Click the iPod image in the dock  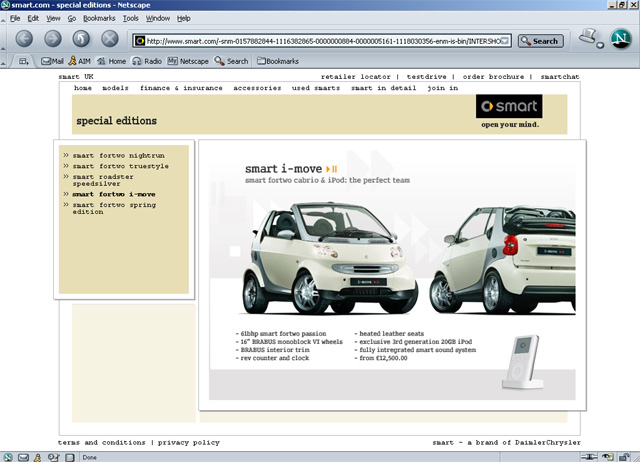tap(522, 362)
